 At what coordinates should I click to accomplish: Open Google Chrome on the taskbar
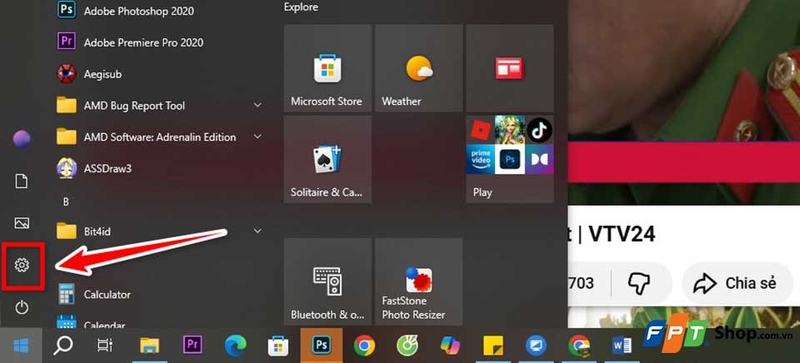364,346
